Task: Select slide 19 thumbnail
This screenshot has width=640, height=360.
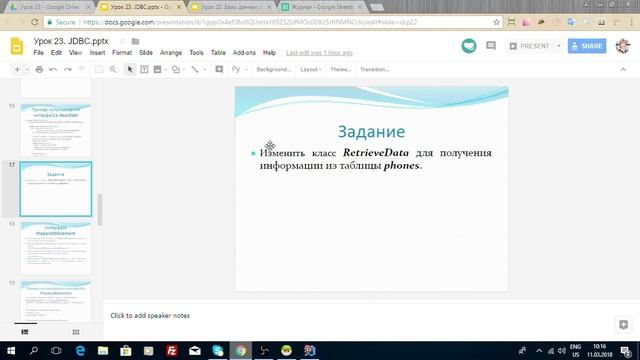Action: tap(56, 301)
